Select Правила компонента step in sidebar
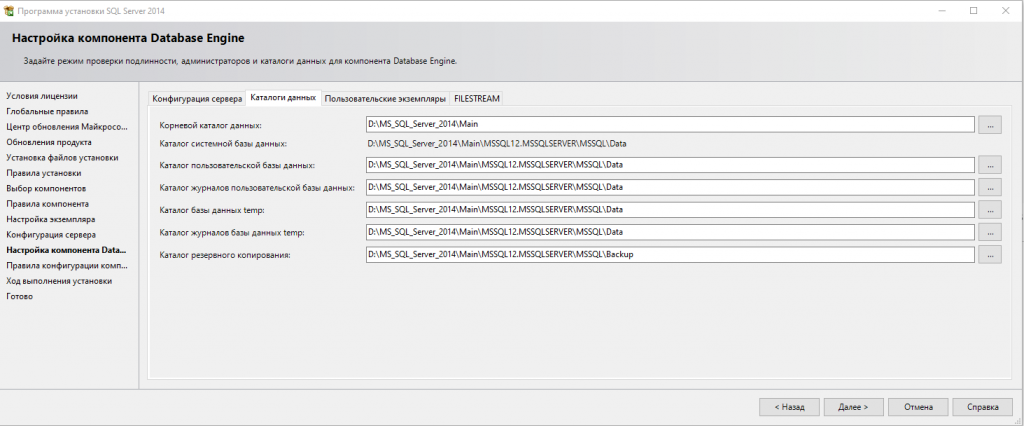This screenshot has width=1024, height=426. point(48,204)
